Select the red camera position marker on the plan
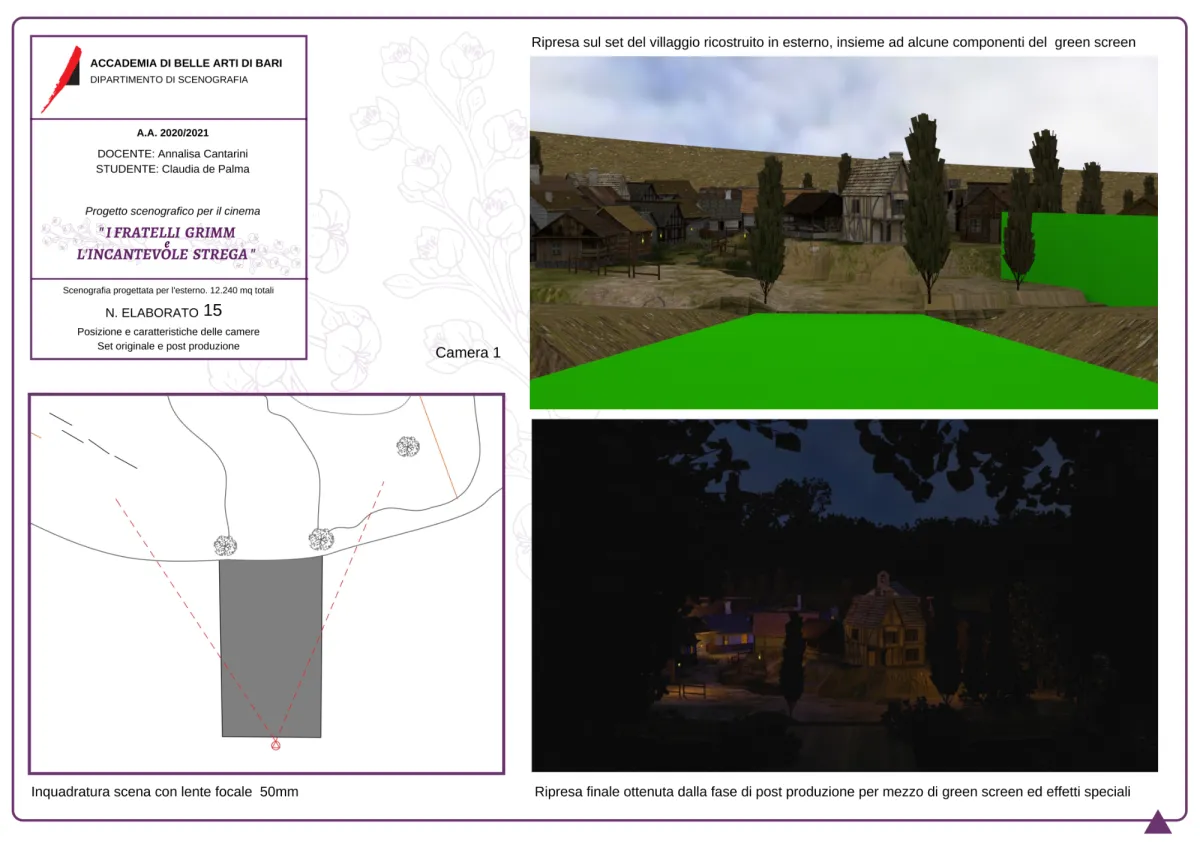The image size is (1200, 842). [x=276, y=745]
